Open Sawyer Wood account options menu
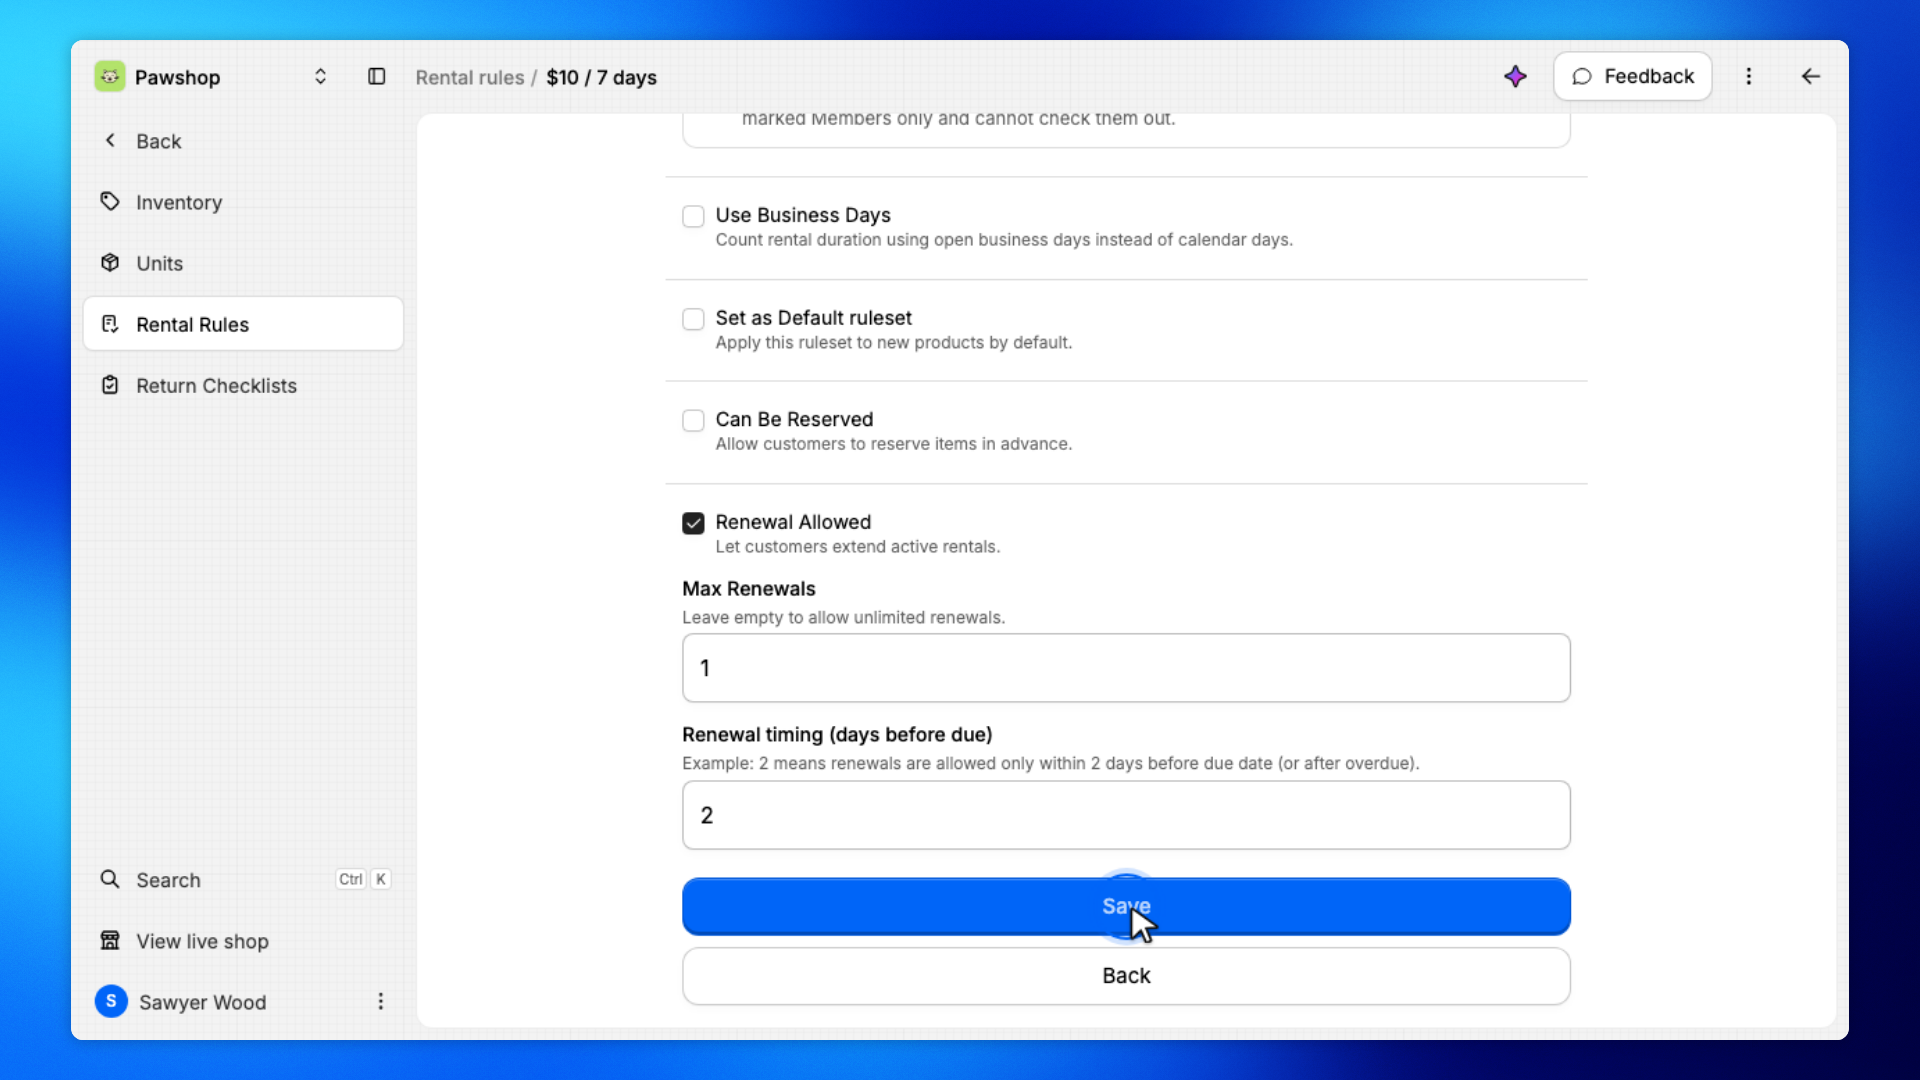Image resolution: width=1920 pixels, height=1080 pixels. click(x=380, y=1001)
